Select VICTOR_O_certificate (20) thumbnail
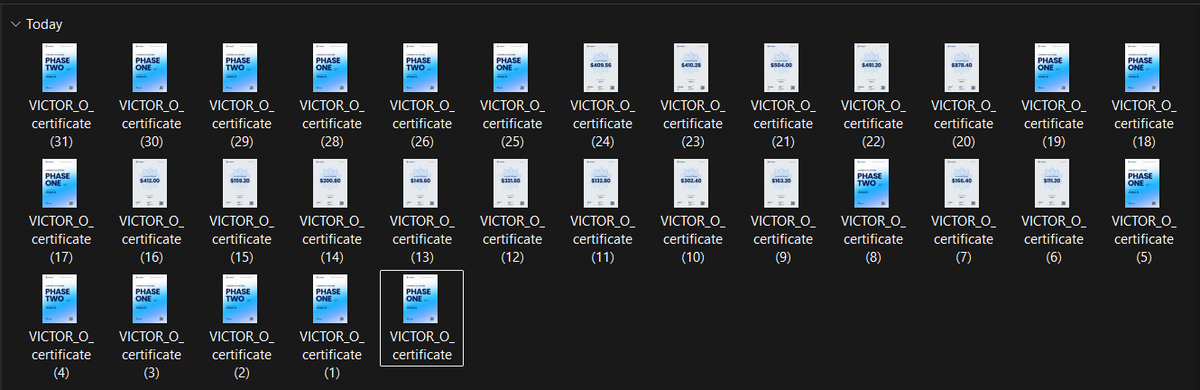This screenshot has height=390, width=1200. [x=962, y=67]
